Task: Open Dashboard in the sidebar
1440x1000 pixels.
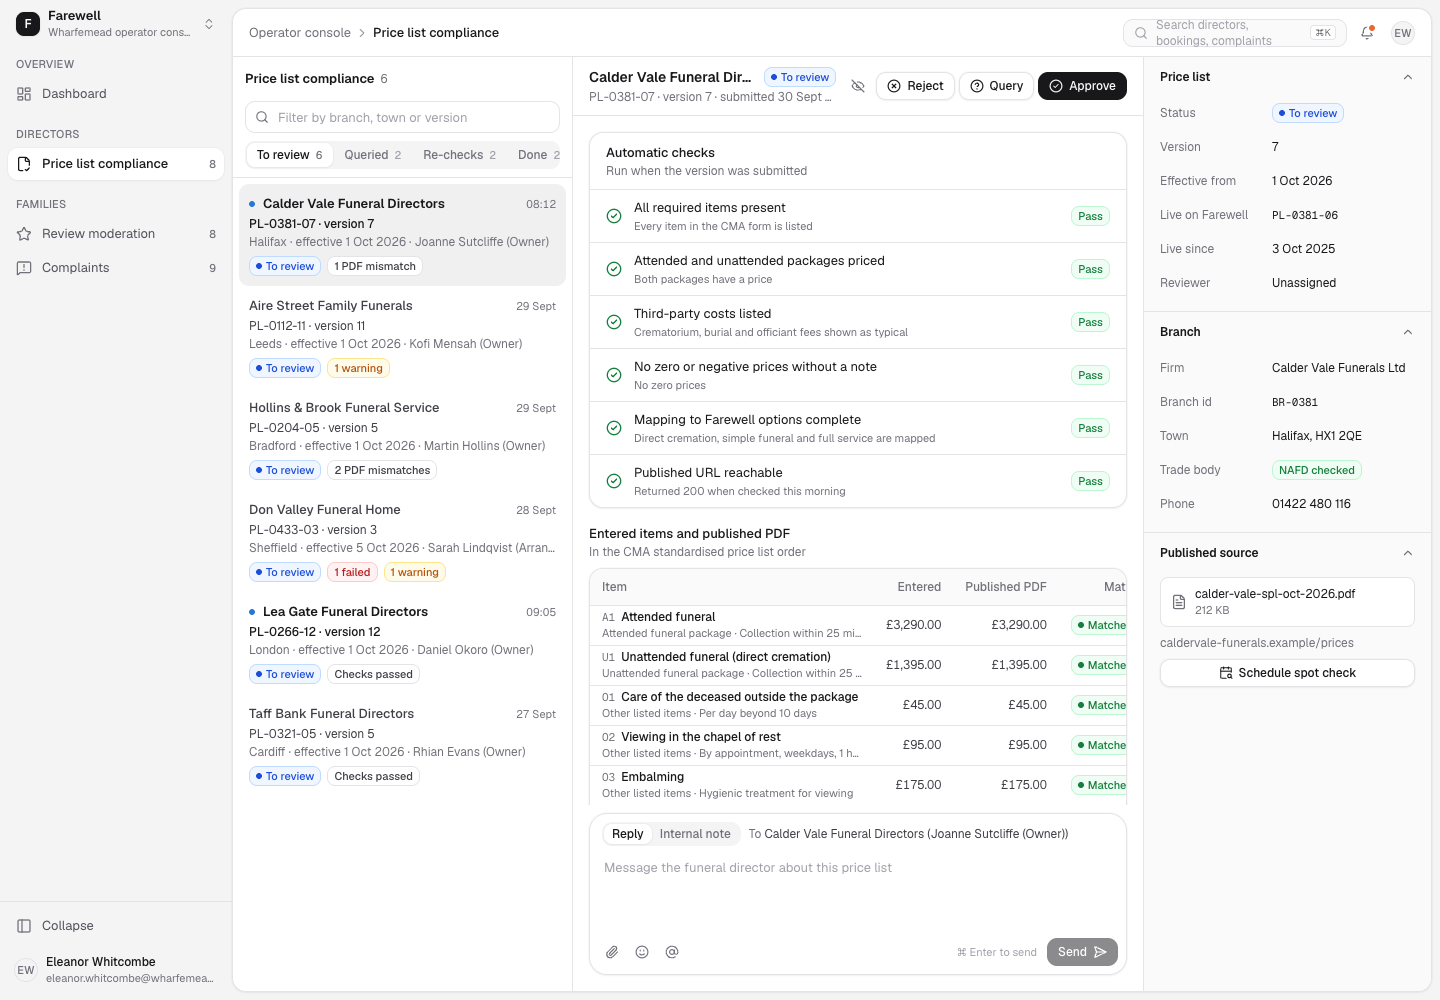Action: pyautogui.click(x=116, y=94)
